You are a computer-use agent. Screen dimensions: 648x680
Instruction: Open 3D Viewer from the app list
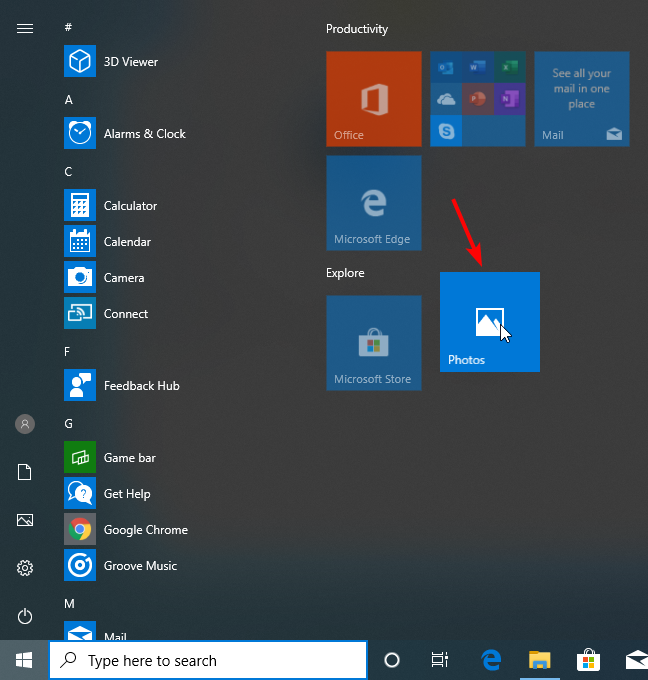pyautogui.click(x=111, y=61)
